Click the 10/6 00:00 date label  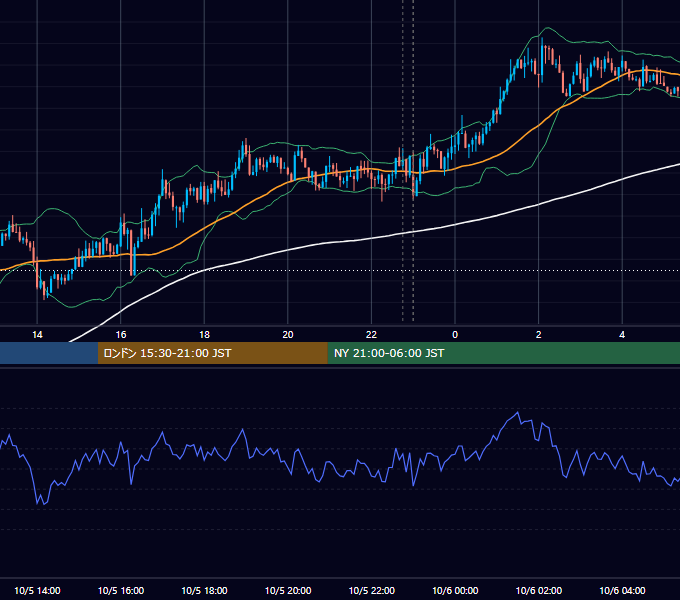(x=455, y=590)
